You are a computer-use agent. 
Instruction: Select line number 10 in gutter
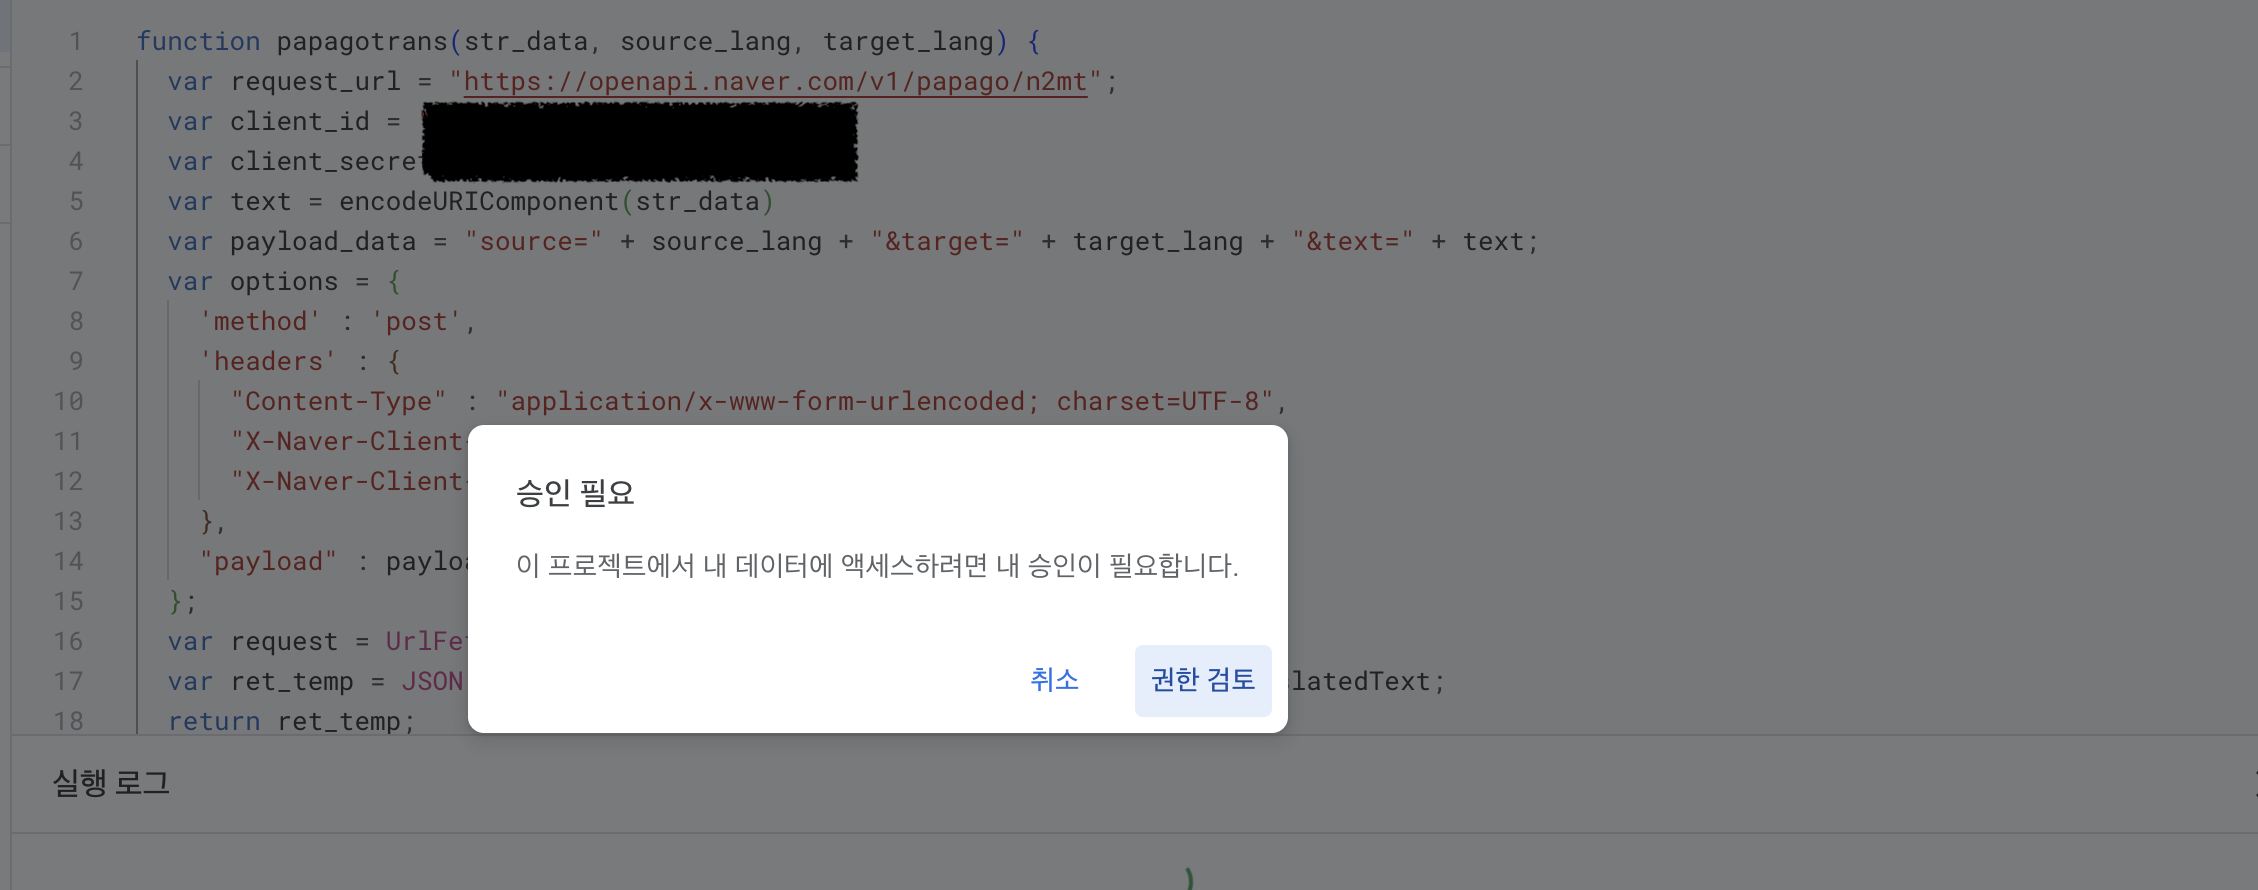[68, 402]
